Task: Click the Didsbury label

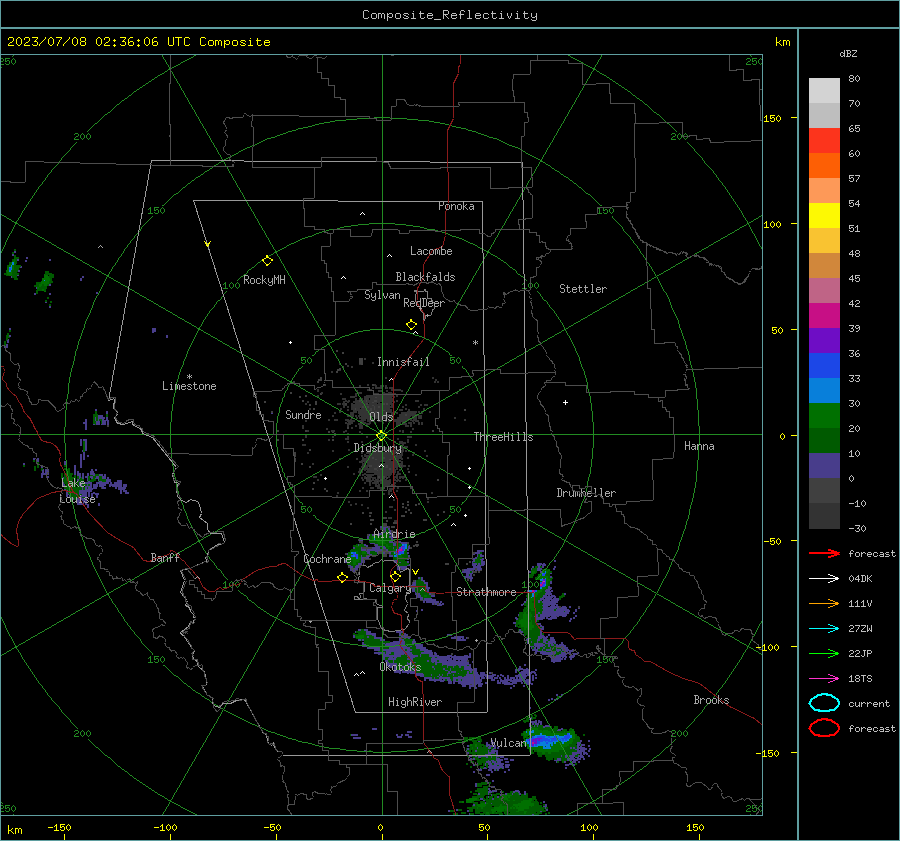Action: pos(377,447)
